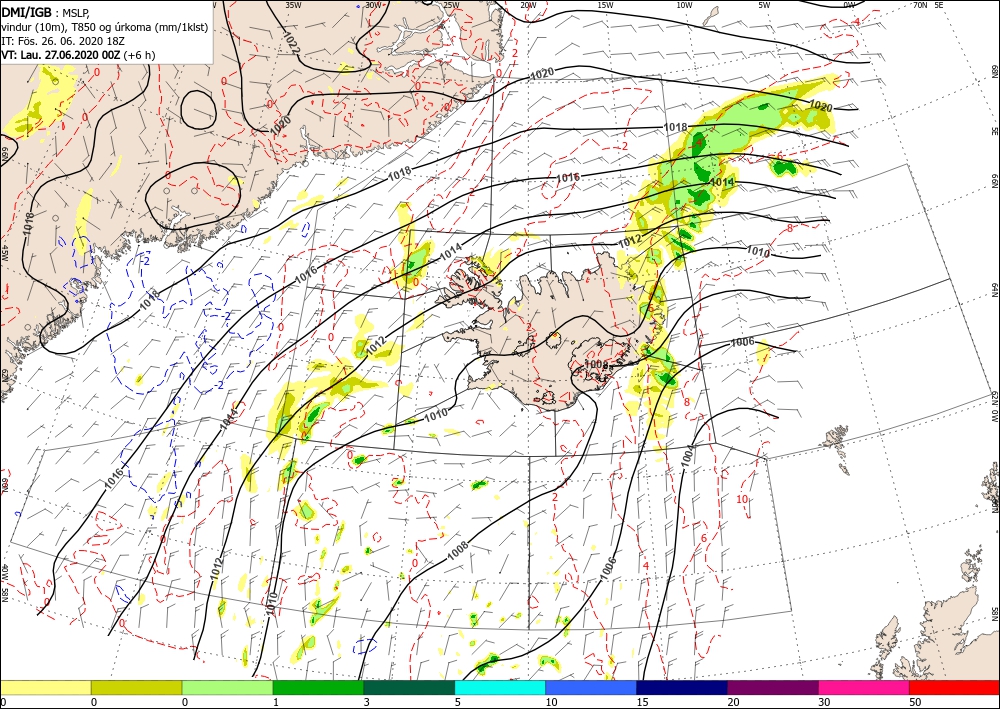Click the '70N 5E' corner label
Viewport: 1000px width, 709px height.
[x=929, y=5]
